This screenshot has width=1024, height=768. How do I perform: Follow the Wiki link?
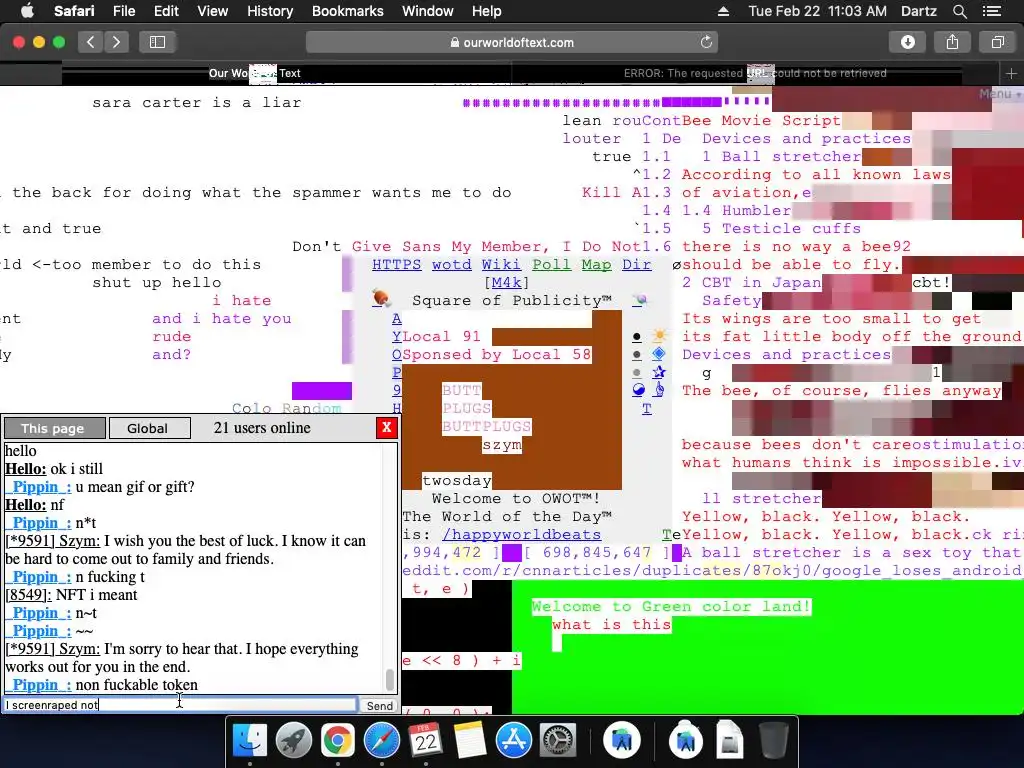click(x=501, y=264)
